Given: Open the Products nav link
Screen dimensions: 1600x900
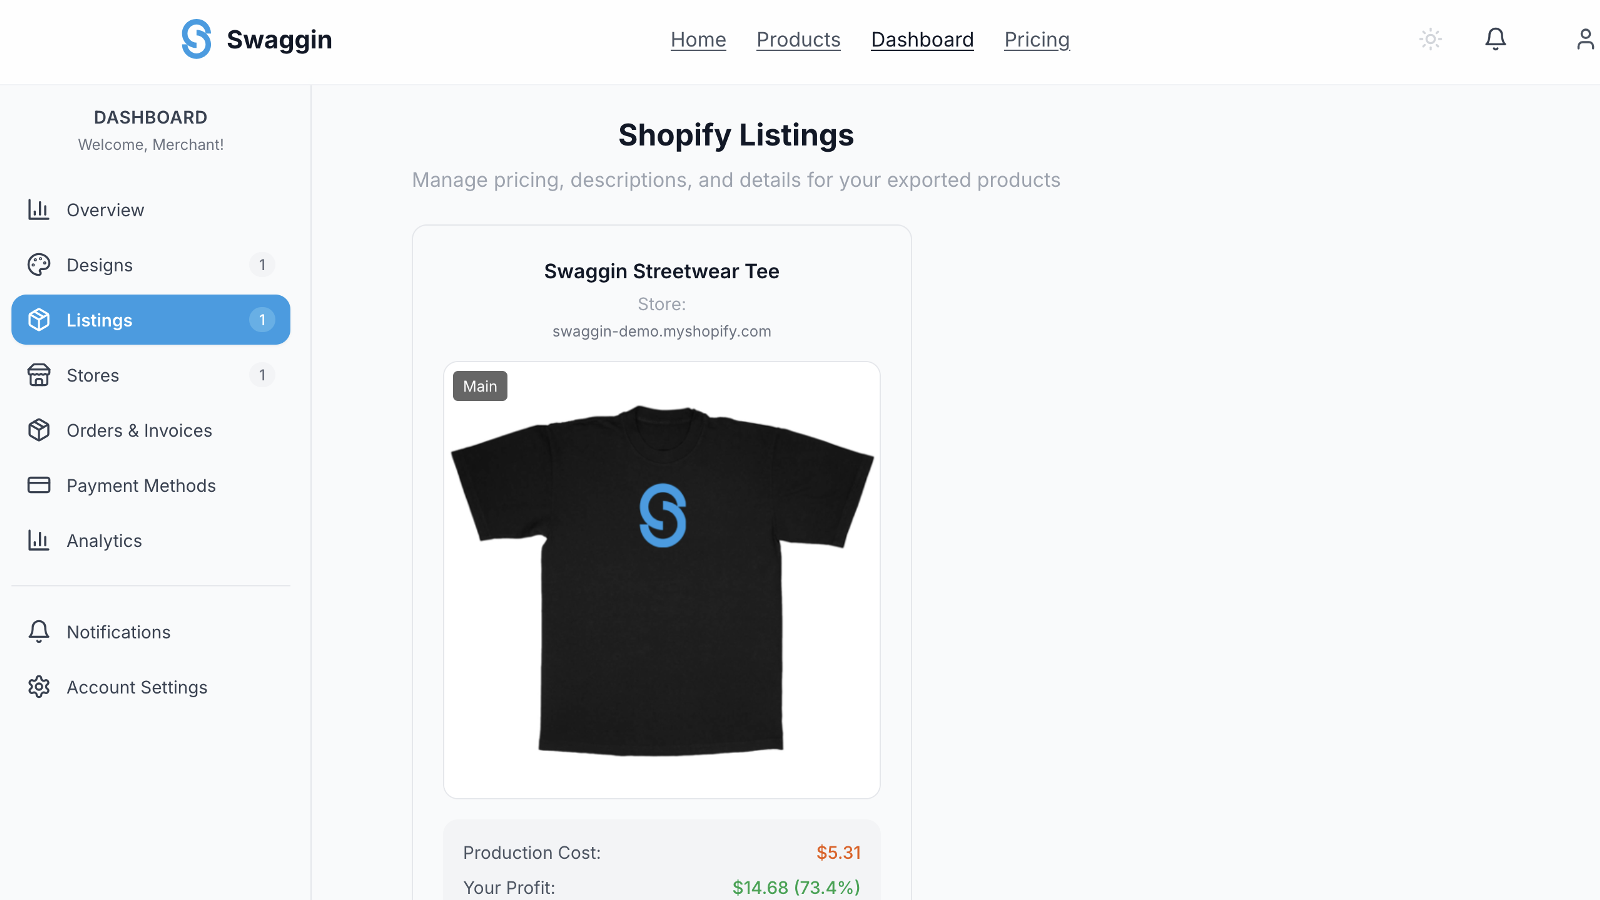Looking at the screenshot, I should (x=798, y=40).
